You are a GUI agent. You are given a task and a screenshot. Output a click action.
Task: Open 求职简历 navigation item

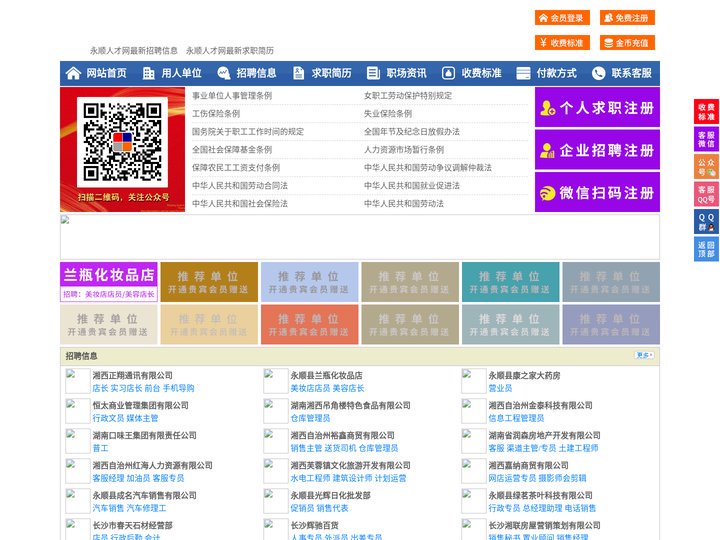[332, 73]
